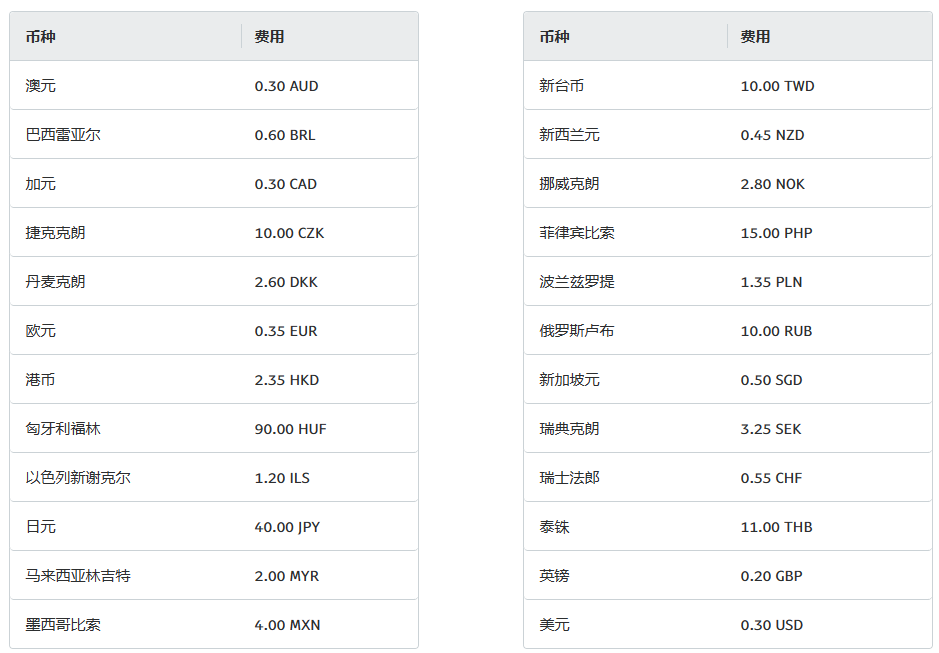Viewport: 939px width, 653px height.
Task: Select the 欧元 currency row
Action: (214, 331)
